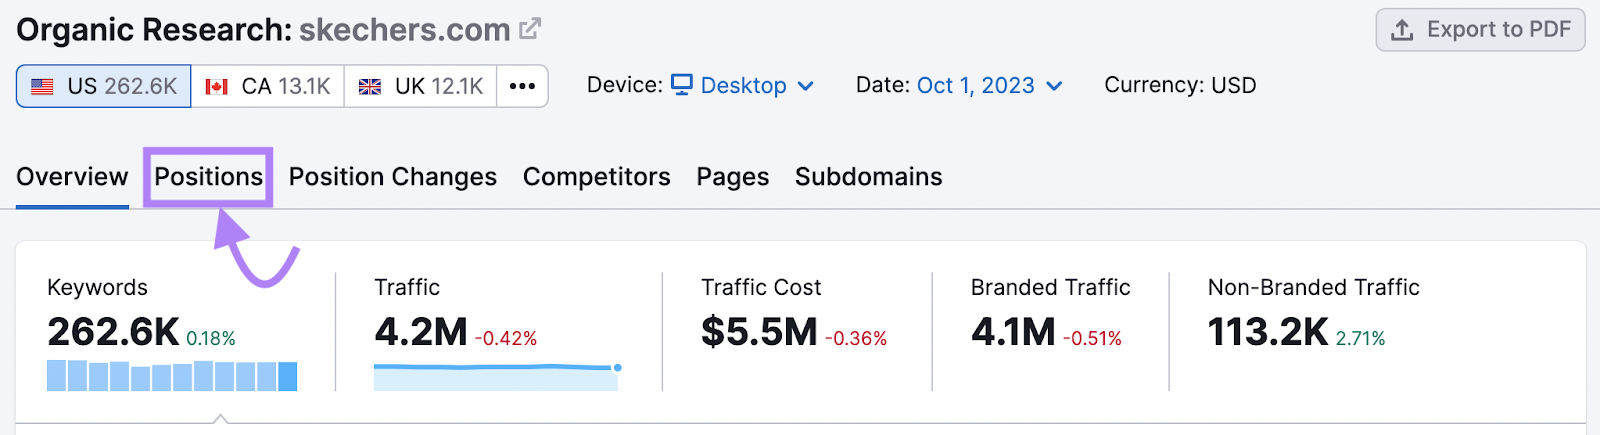The width and height of the screenshot is (1600, 435).
Task: Click the Traffic trend line chart
Action: coord(497,376)
